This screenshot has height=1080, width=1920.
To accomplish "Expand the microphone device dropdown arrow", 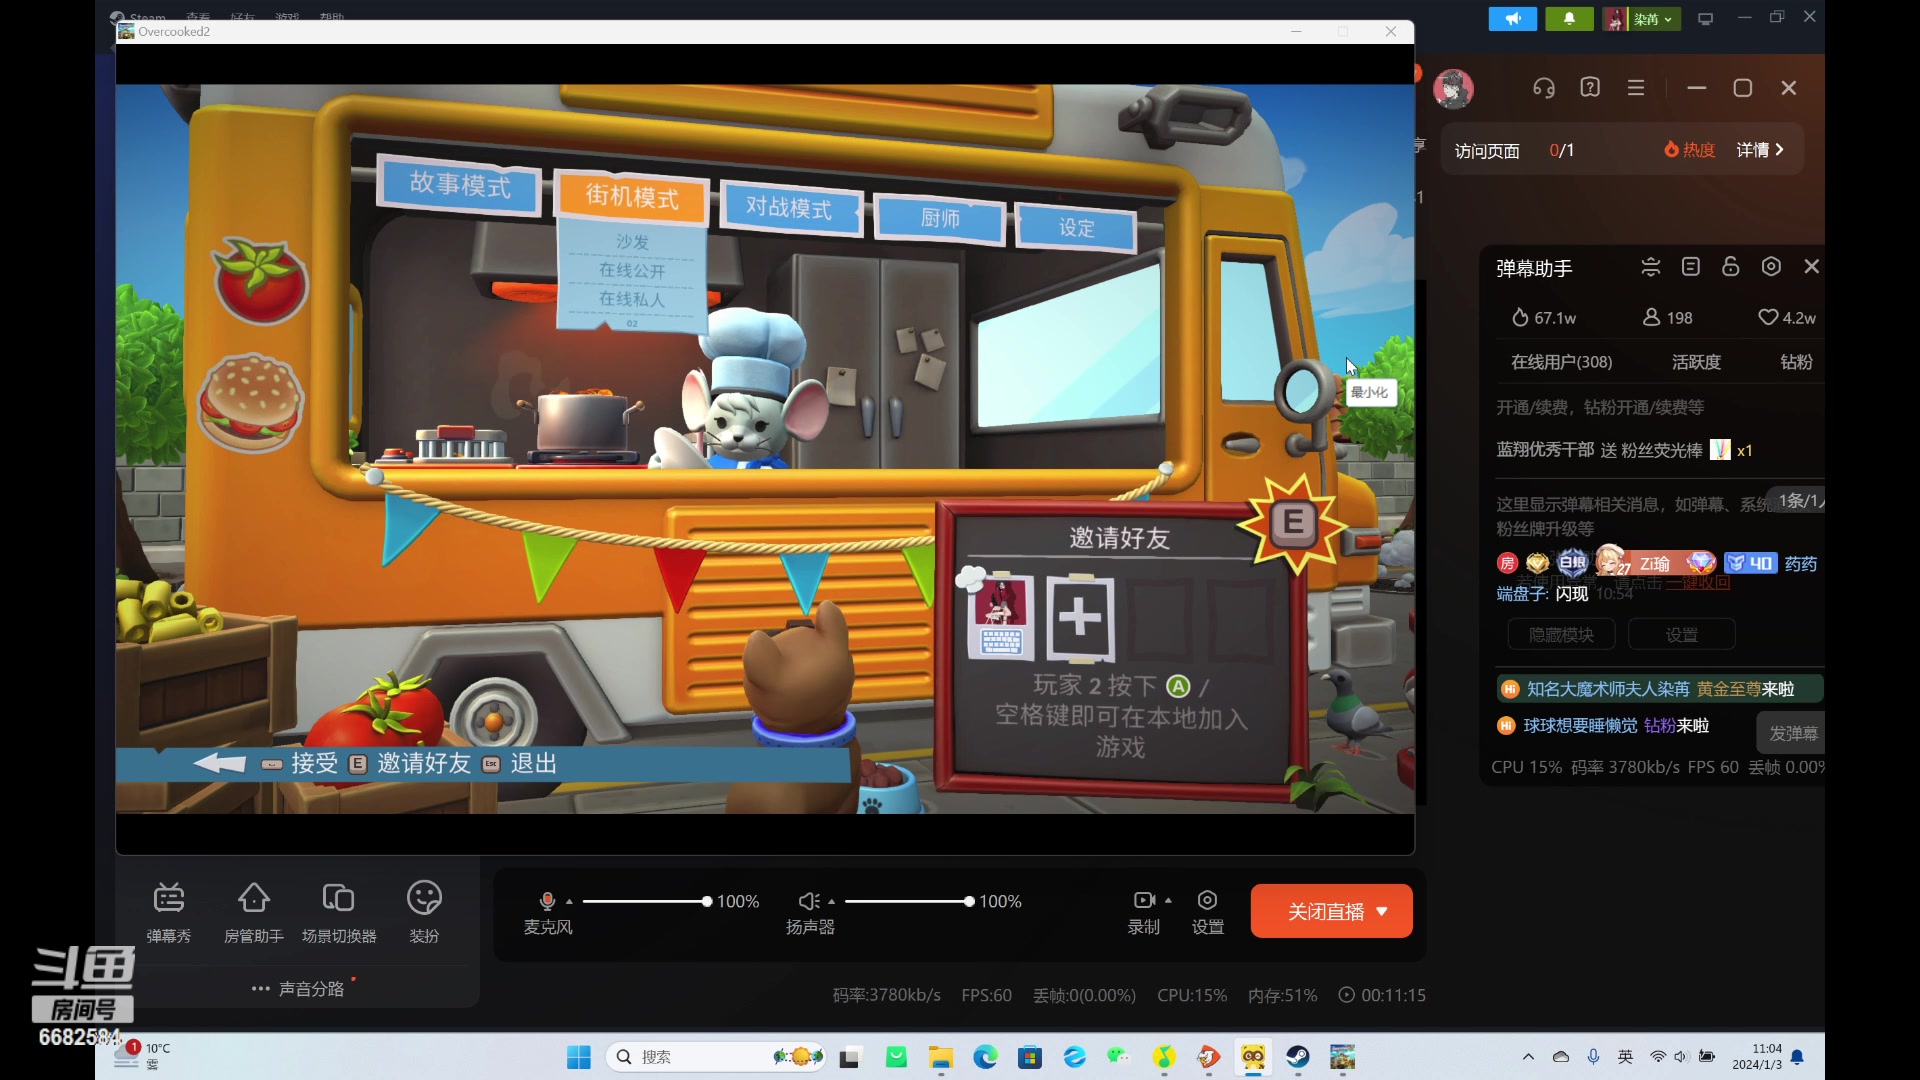I will (x=570, y=901).
